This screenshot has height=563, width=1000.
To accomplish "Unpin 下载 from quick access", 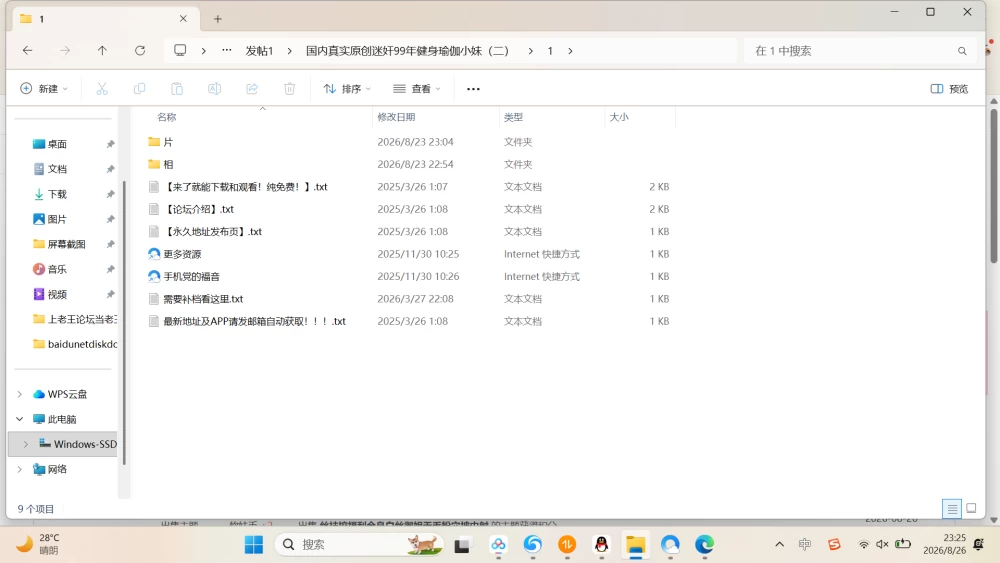I will click(x=110, y=194).
